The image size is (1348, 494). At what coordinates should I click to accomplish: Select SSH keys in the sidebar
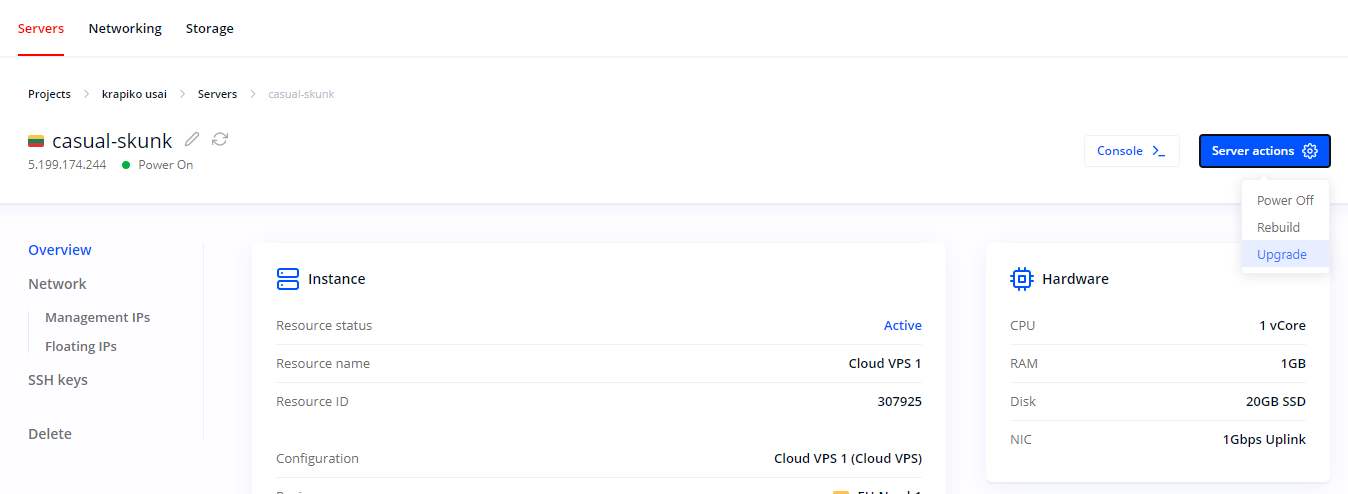(58, 380)
